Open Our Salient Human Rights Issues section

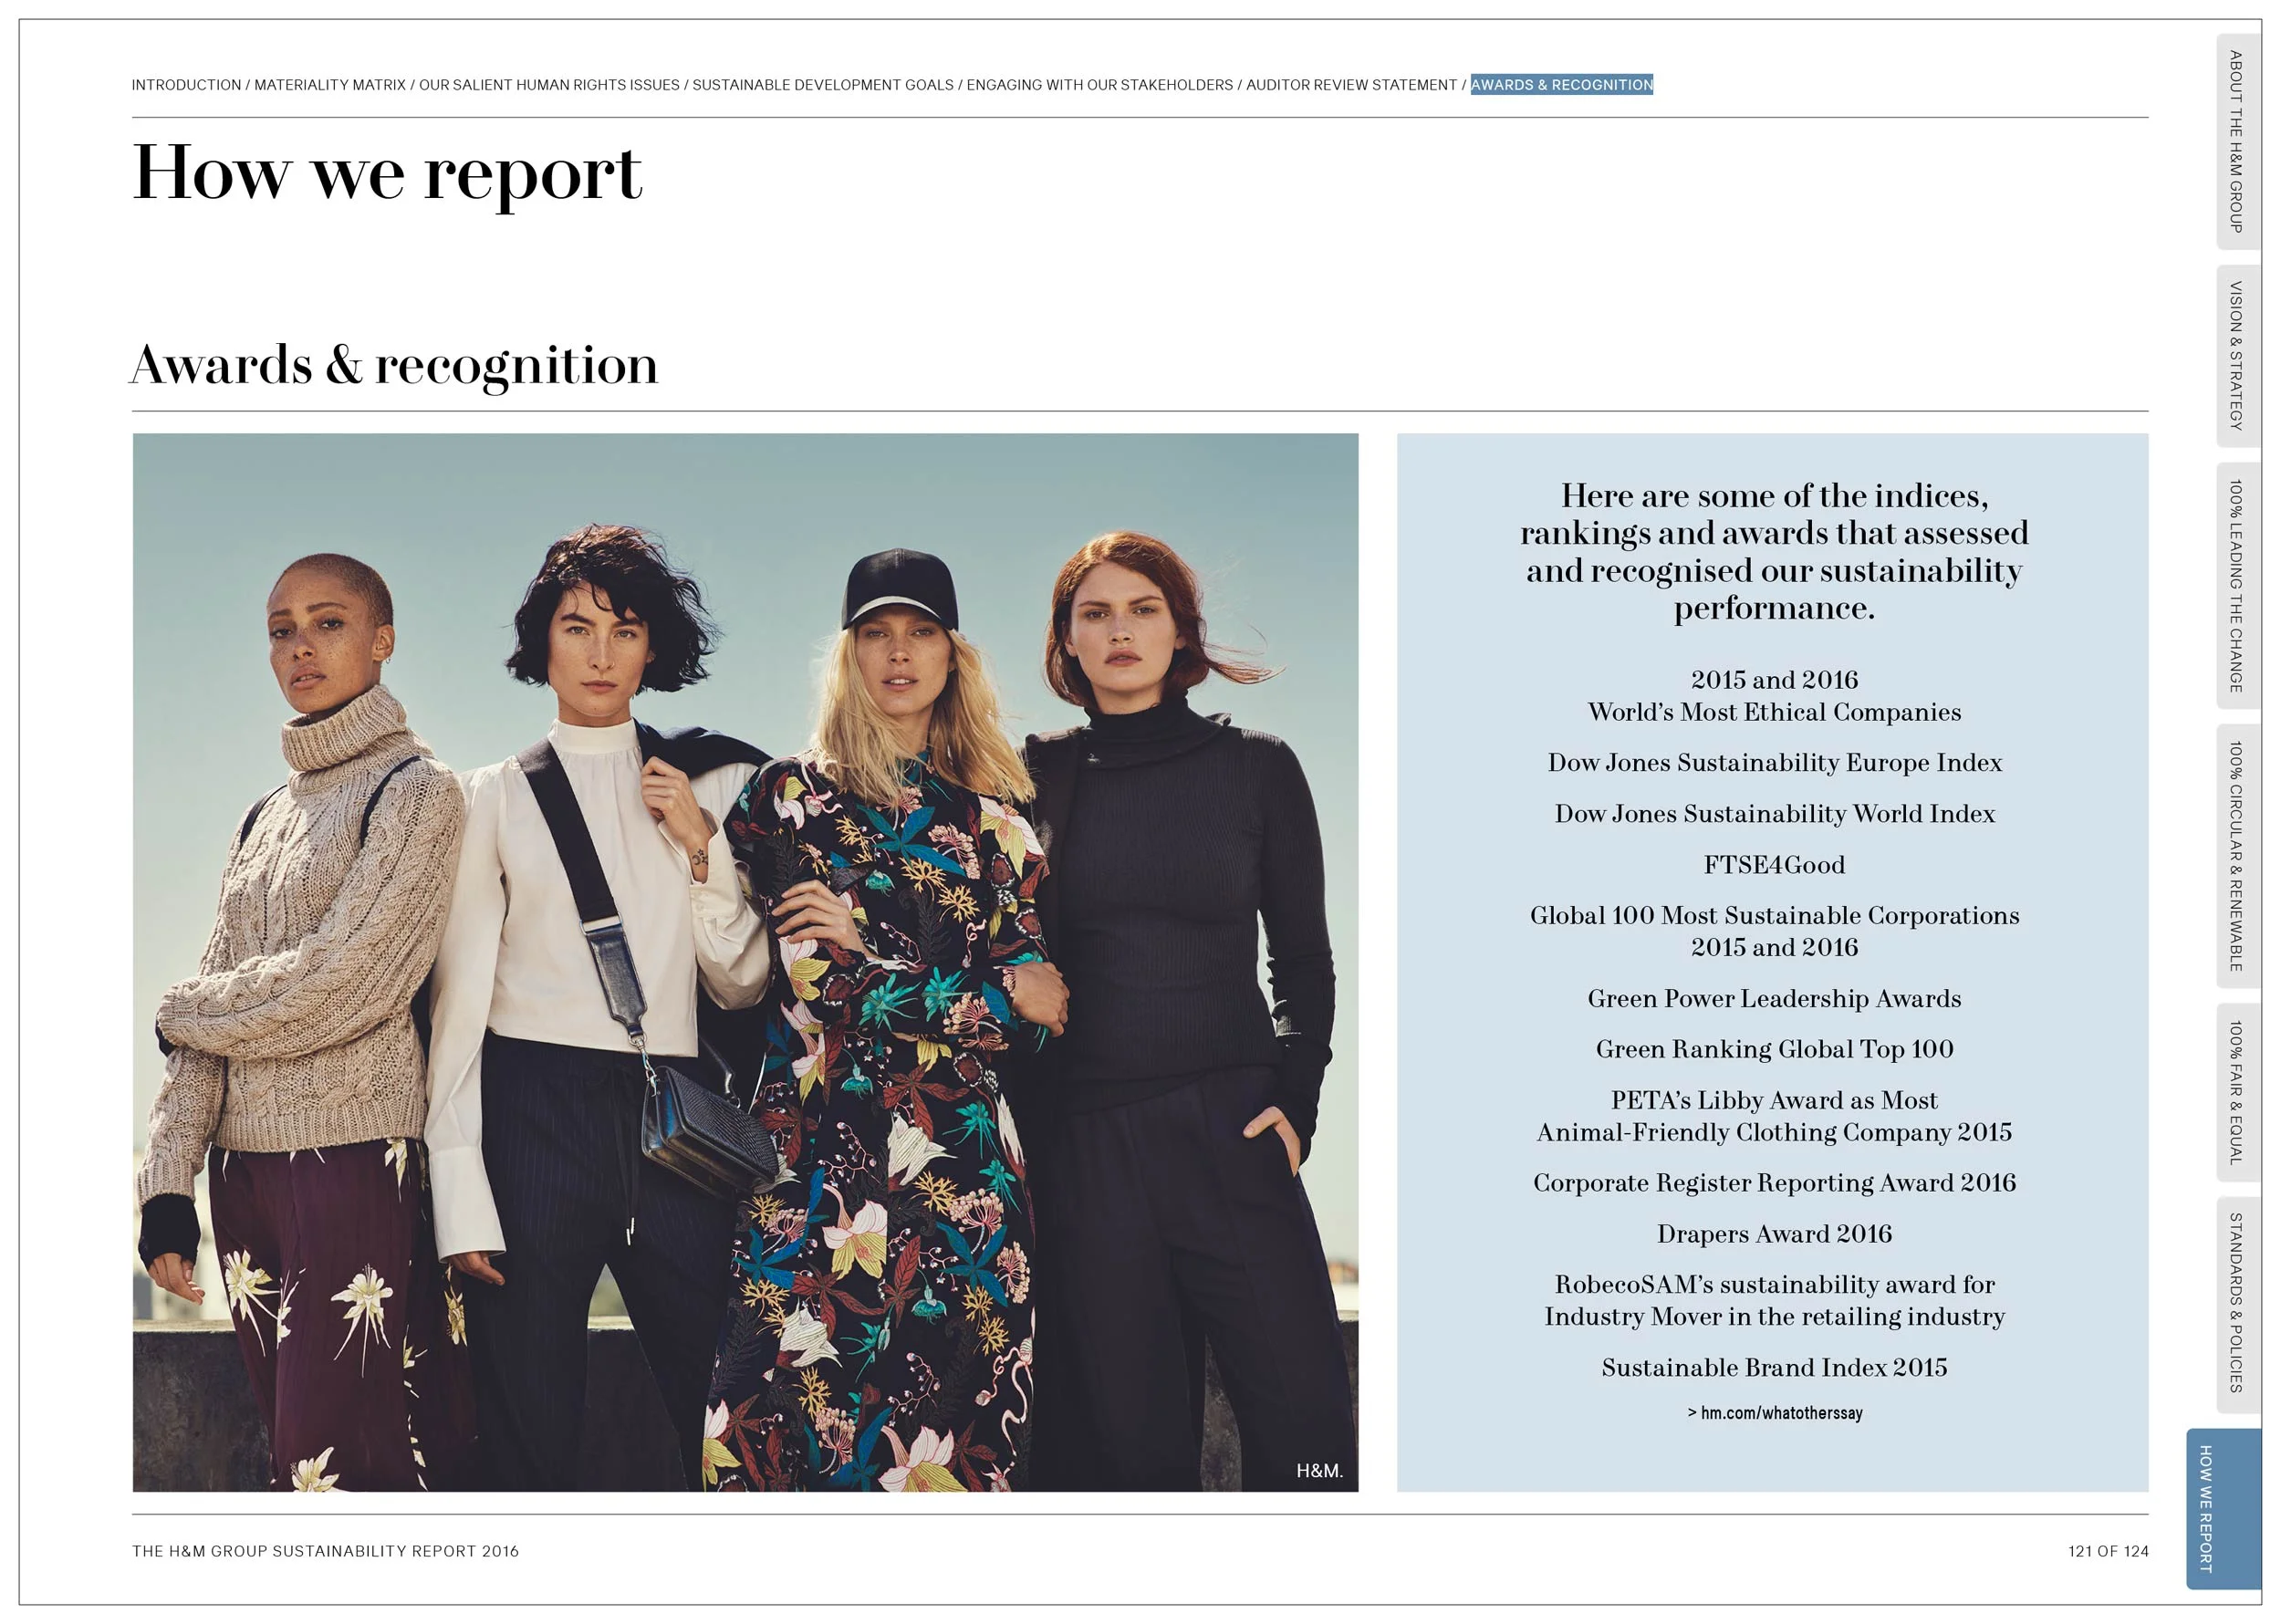[x=548, y=85]
